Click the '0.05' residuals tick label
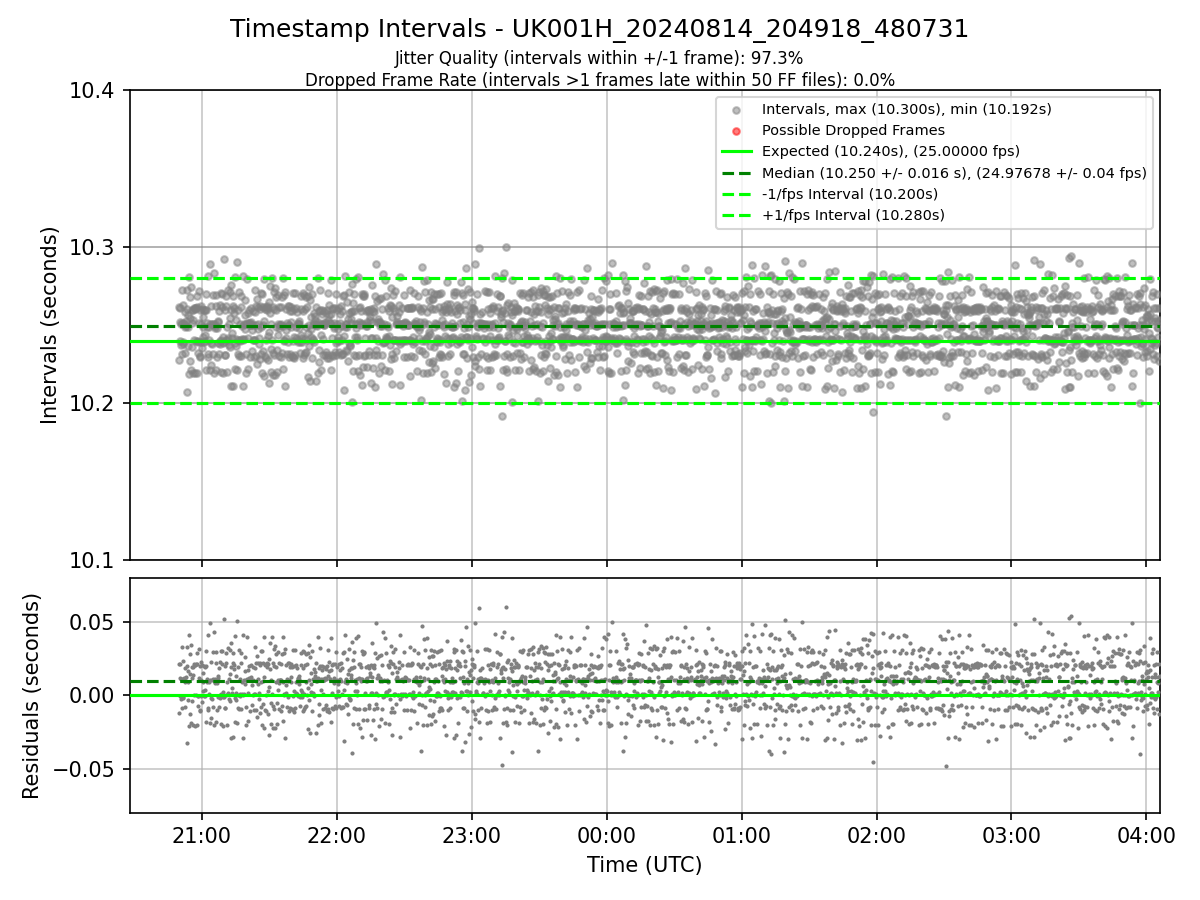The height and width of the screenshot is (900, 1200). click(93, 622)
